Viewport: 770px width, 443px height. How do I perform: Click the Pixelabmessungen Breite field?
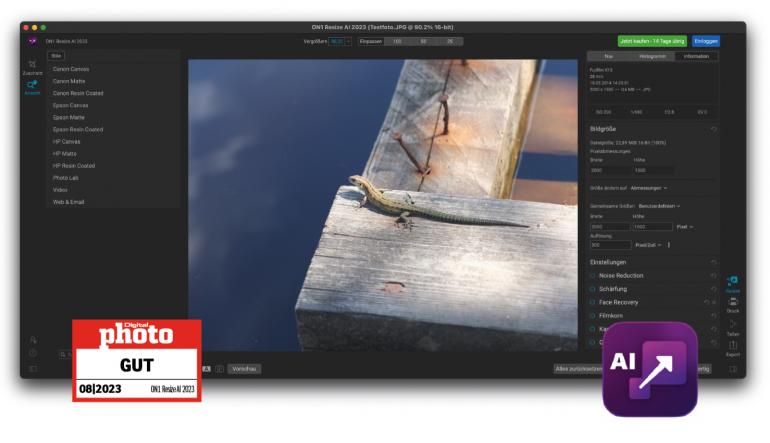[609, 170]
